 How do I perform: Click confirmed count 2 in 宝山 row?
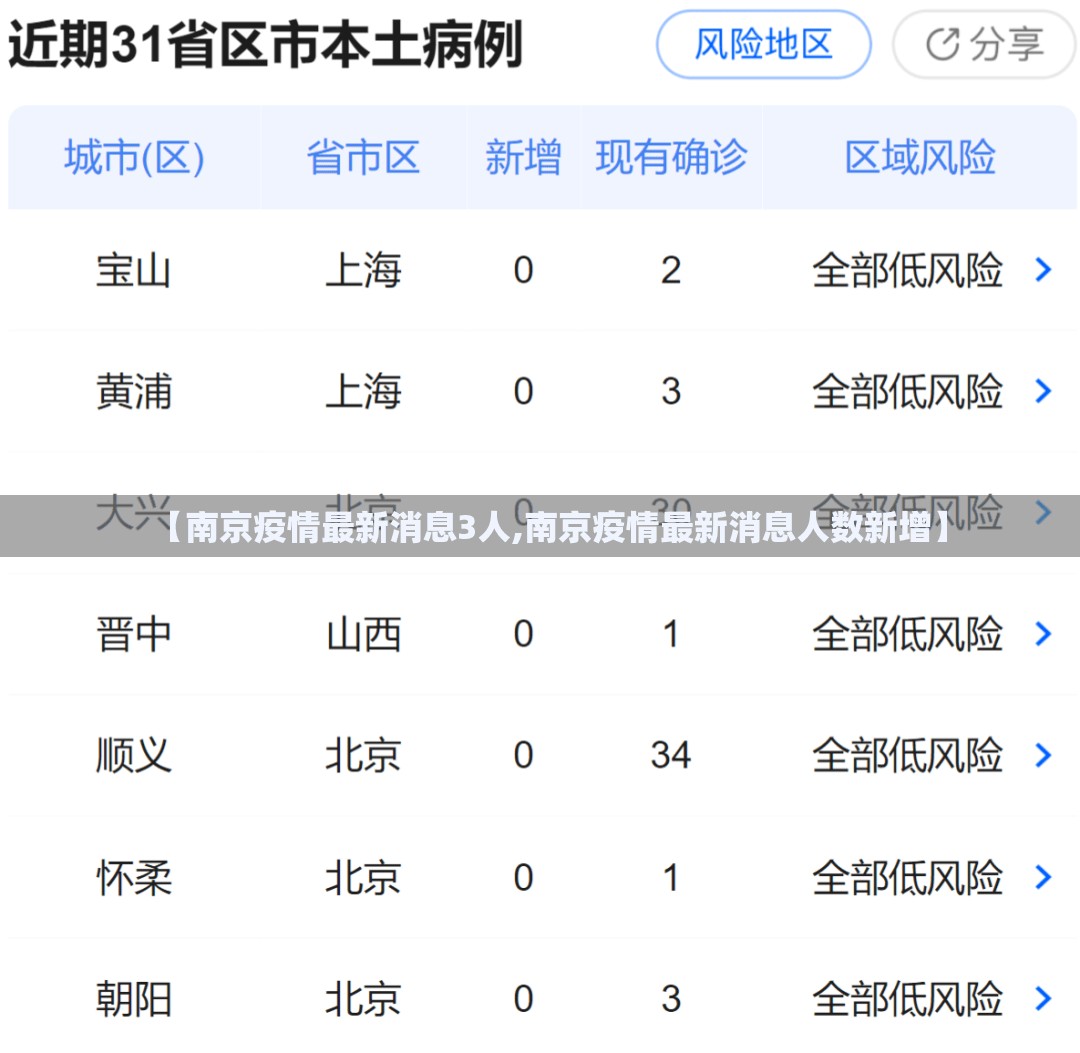click(671, 270)
